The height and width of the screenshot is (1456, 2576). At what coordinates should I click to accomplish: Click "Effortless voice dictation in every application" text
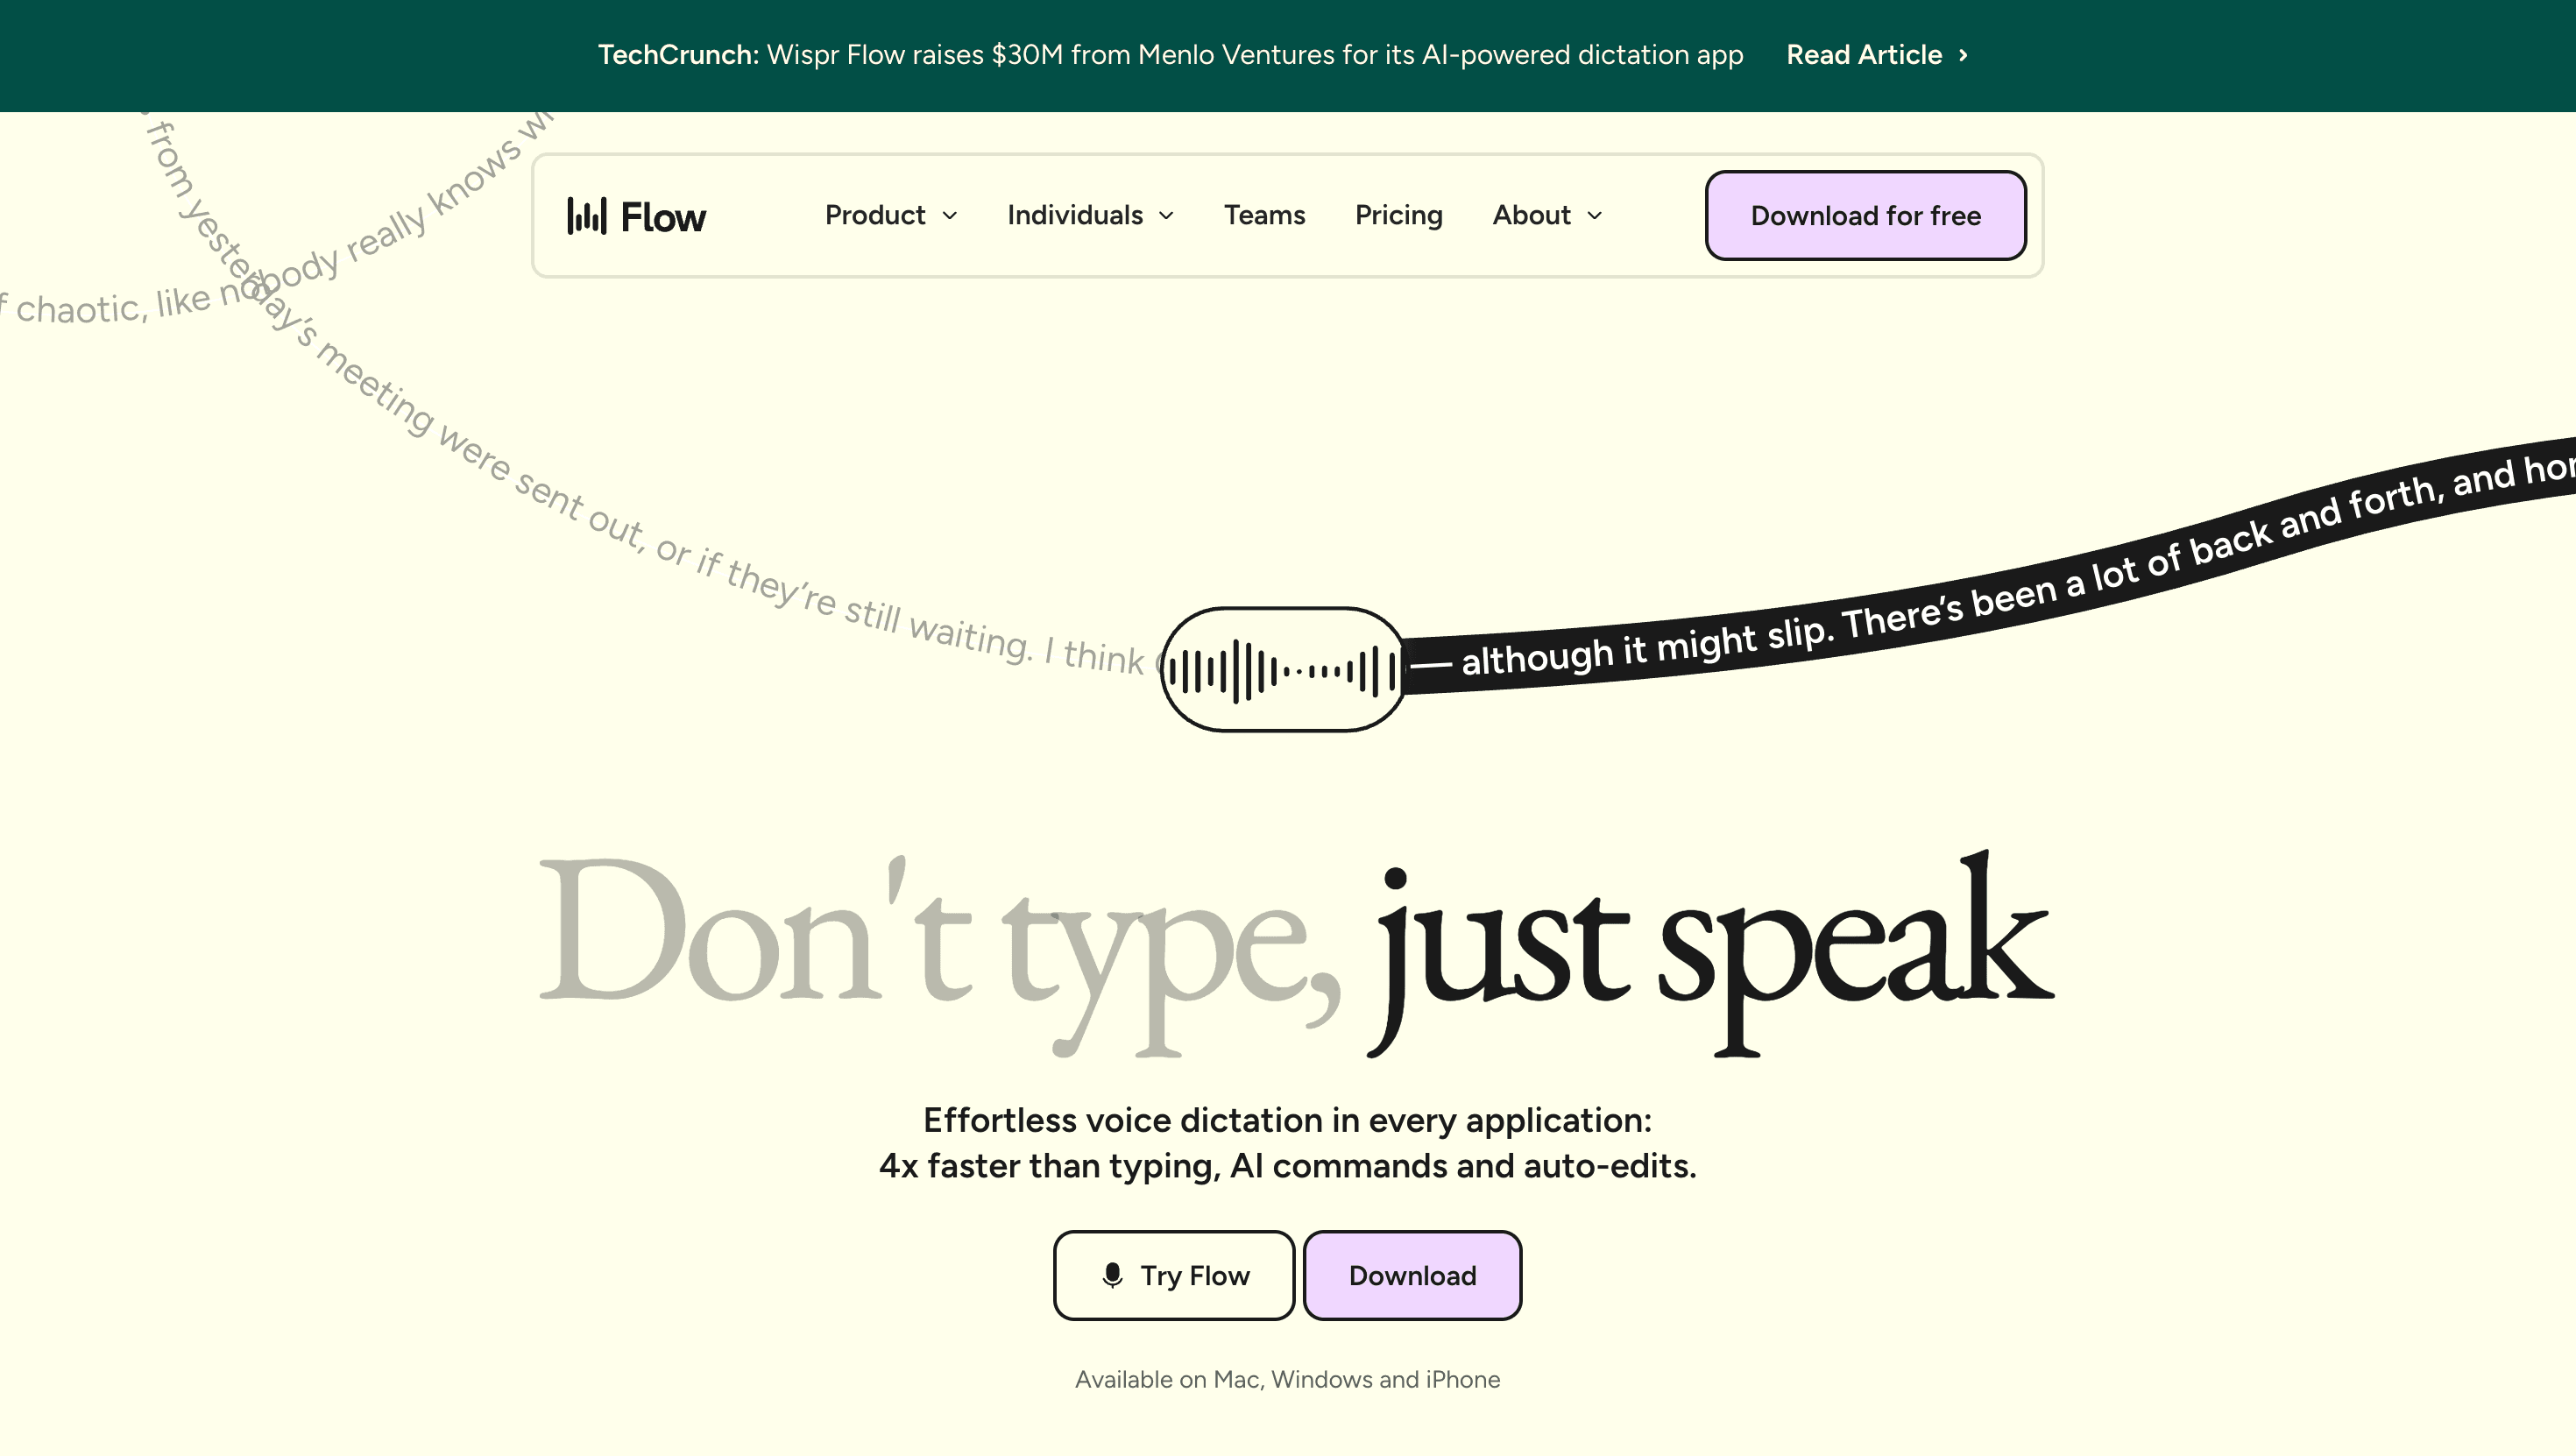[x=1287, y=1120]
